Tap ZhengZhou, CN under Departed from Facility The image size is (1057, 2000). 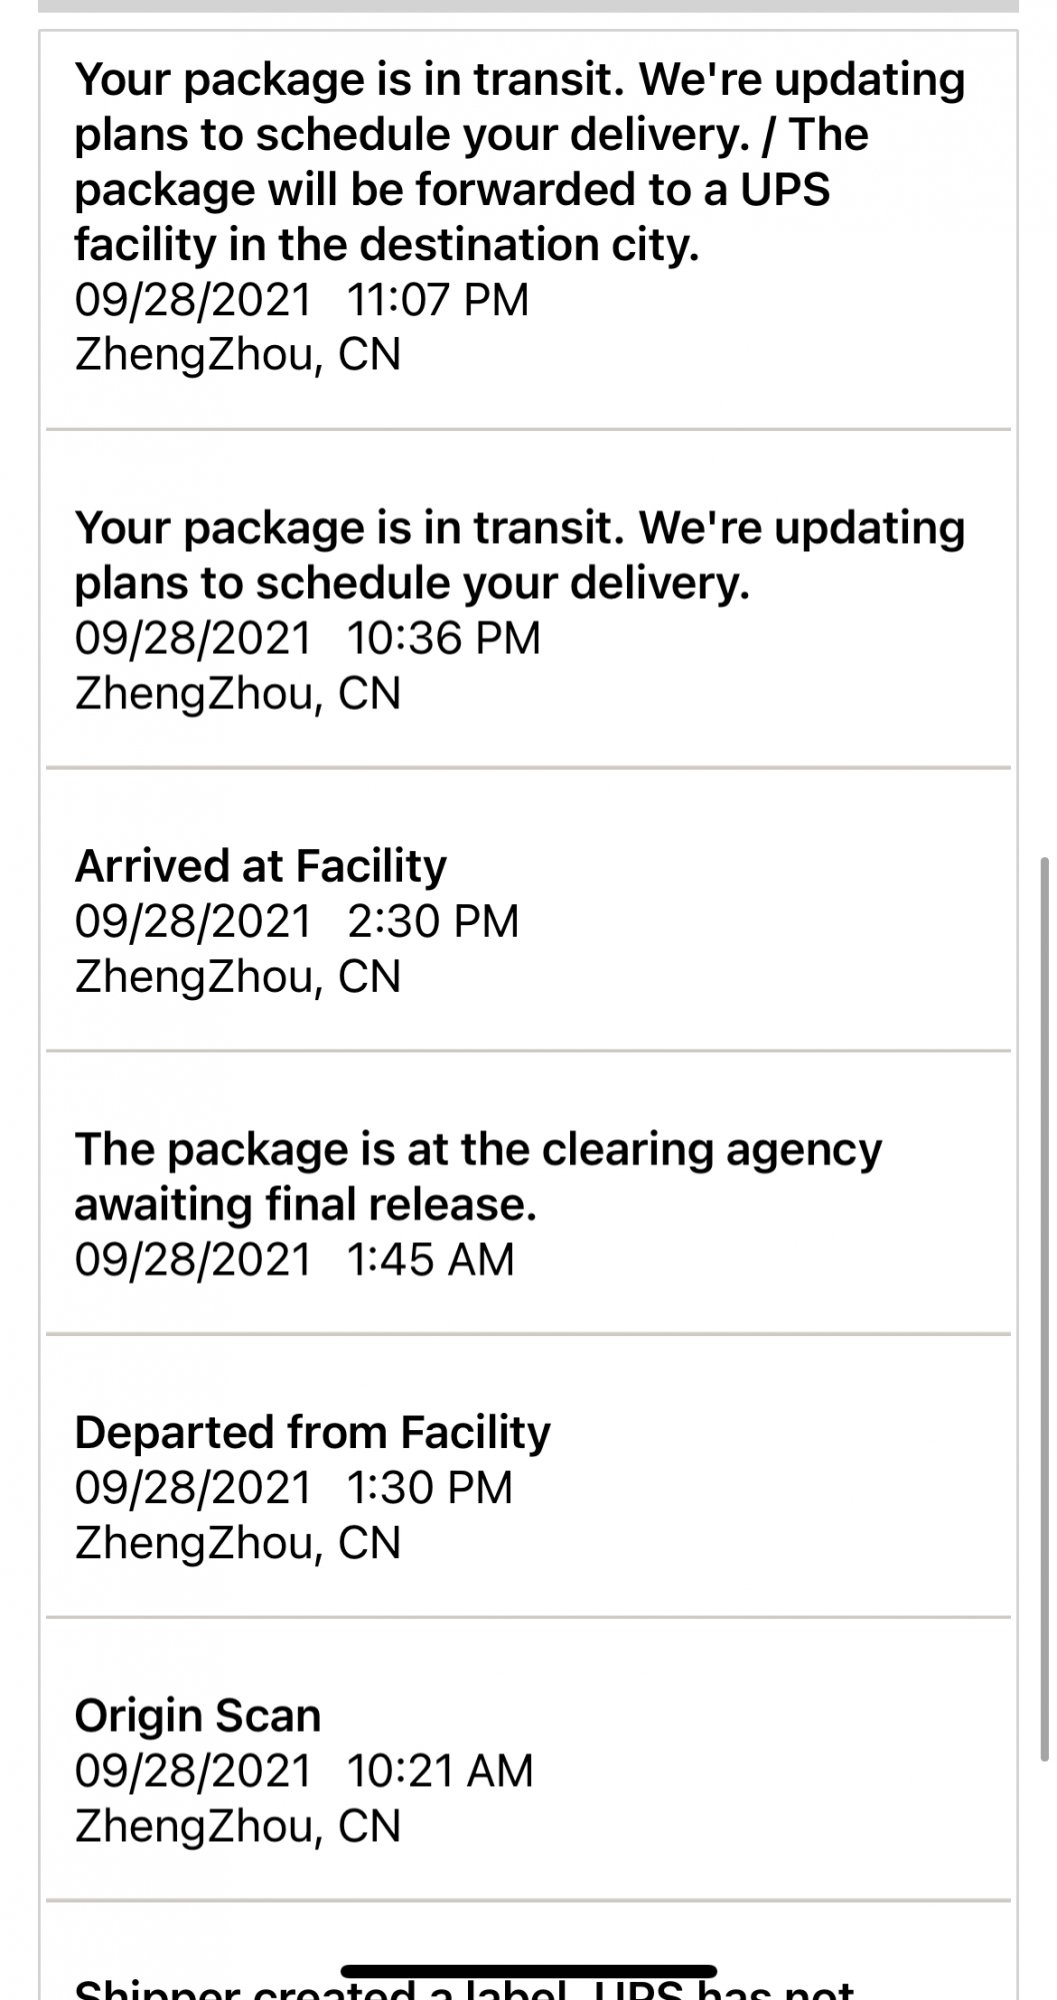tap(237, 1542)
